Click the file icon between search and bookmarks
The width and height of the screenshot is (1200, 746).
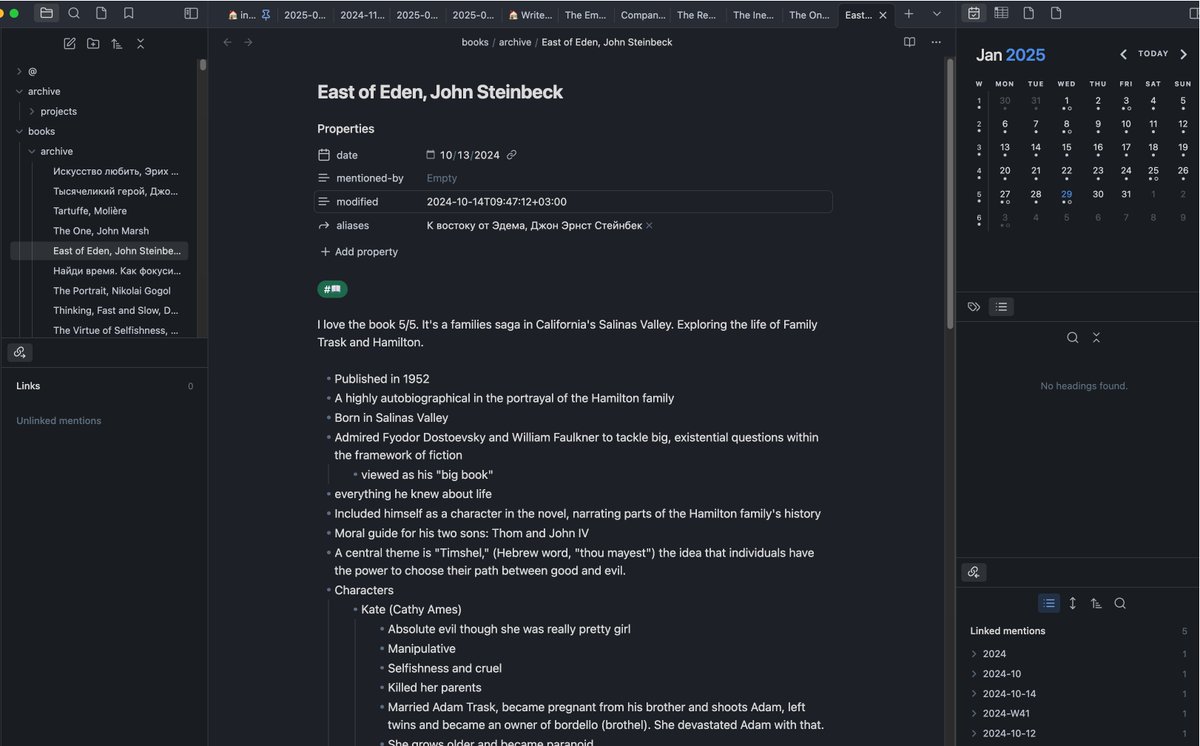coord(101,13)
